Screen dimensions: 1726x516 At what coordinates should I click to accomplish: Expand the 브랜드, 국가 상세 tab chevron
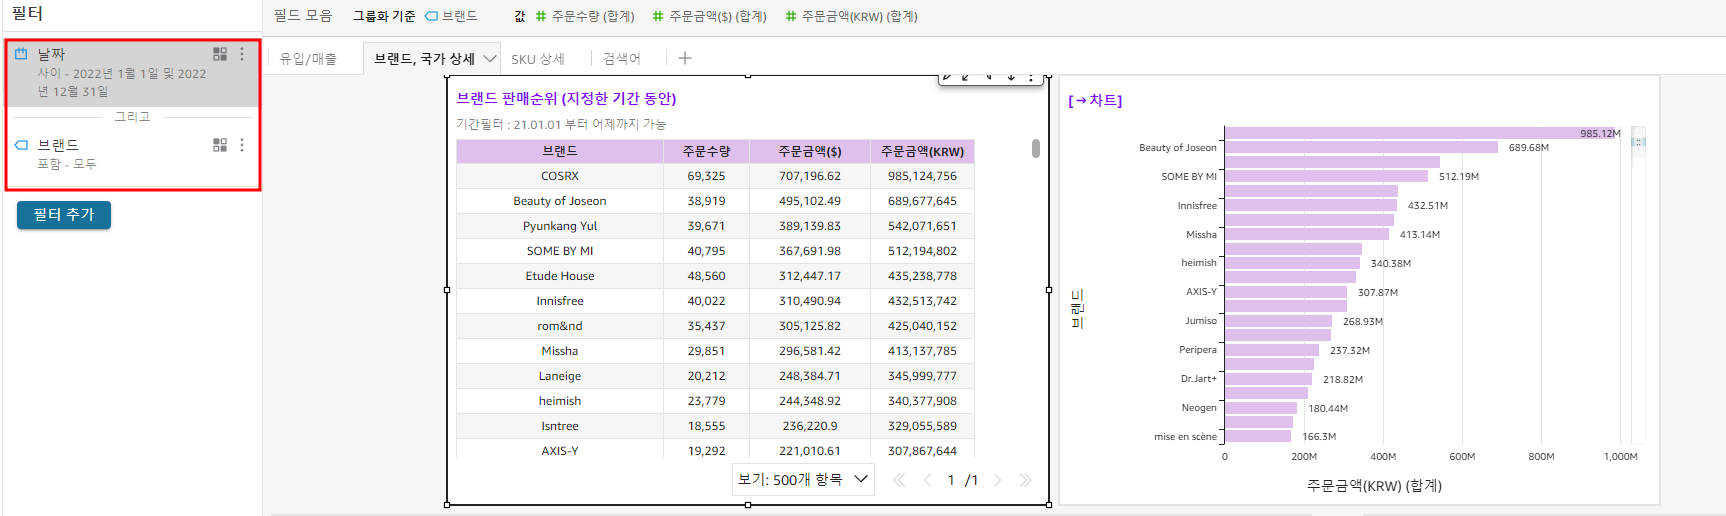pyautogui.click(x=490, y=58)
